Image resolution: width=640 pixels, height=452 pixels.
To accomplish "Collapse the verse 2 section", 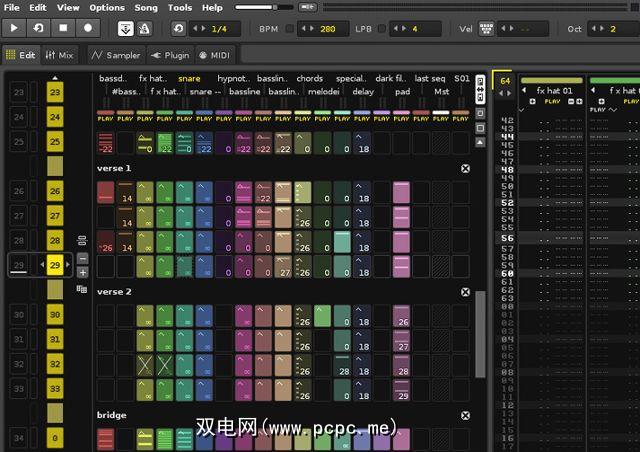I will click(x=465, y=292).
